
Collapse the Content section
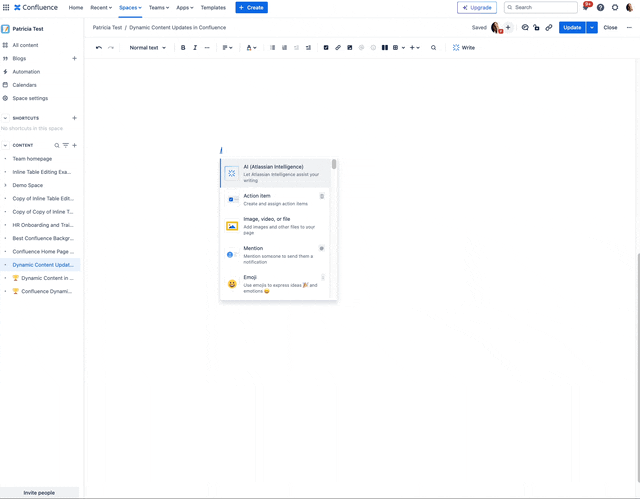5,145
